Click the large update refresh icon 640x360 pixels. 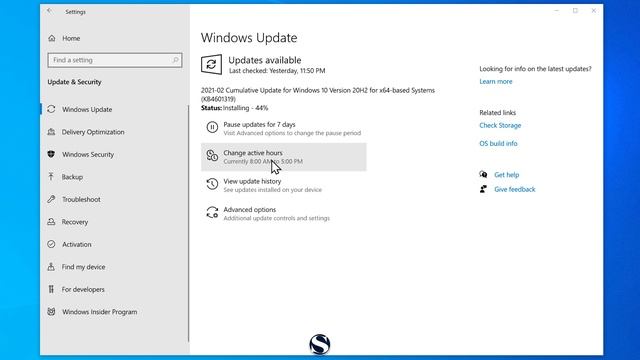211,64
